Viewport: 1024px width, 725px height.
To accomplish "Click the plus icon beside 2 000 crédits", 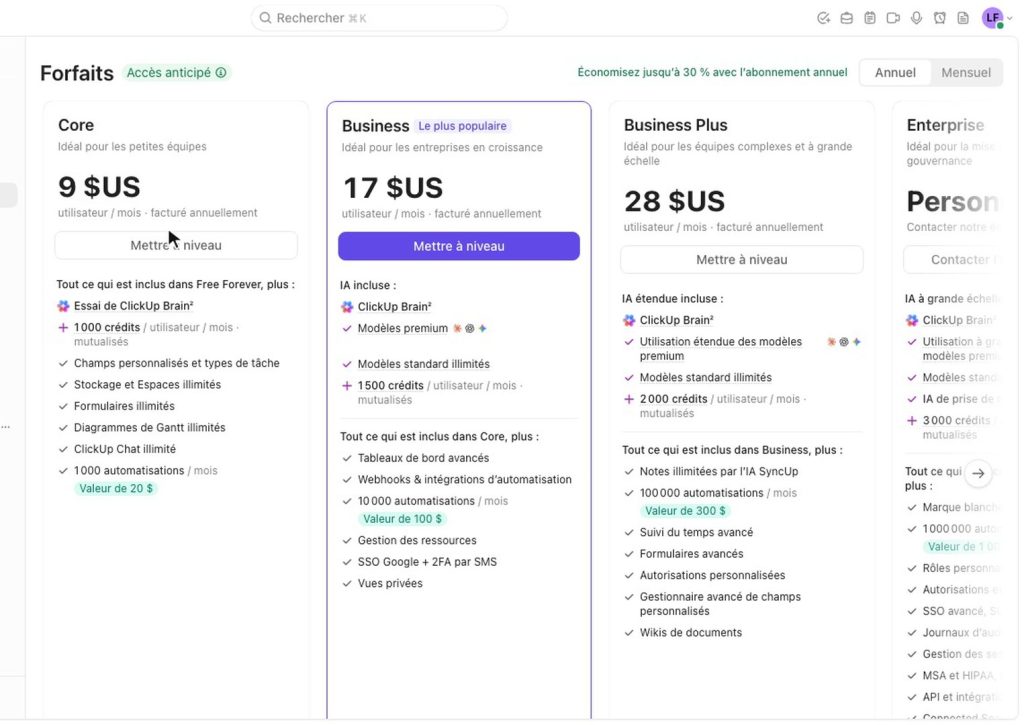I will (x=629, y=399).
